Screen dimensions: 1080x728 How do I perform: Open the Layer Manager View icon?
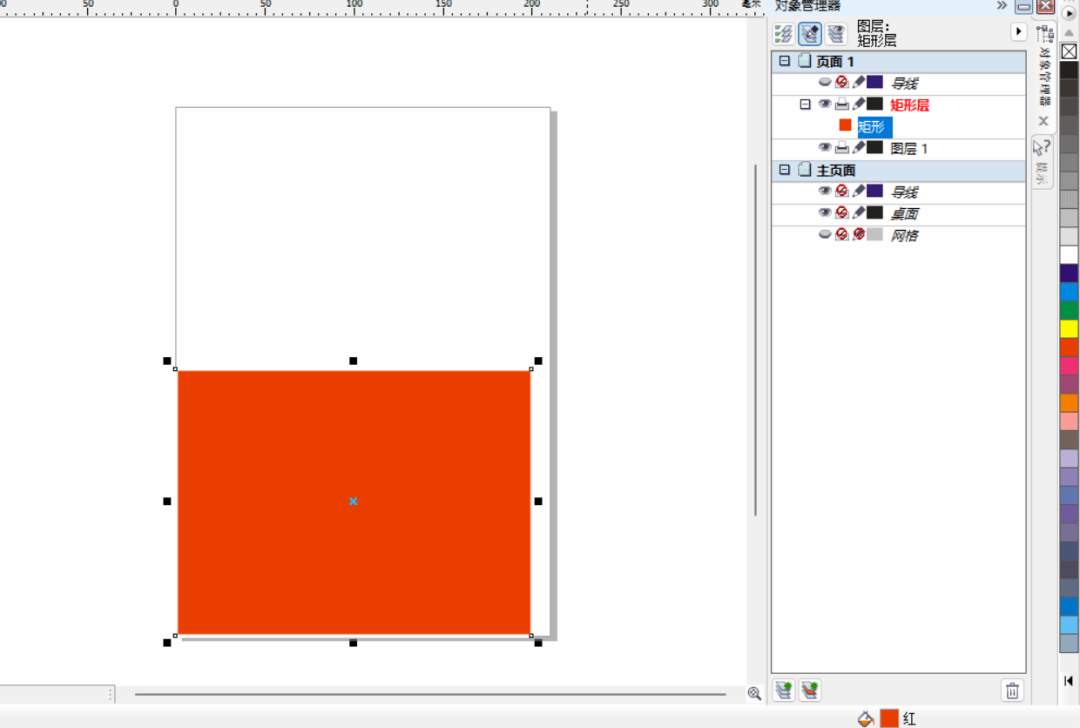pyautogui.click(x=835, y=33)
